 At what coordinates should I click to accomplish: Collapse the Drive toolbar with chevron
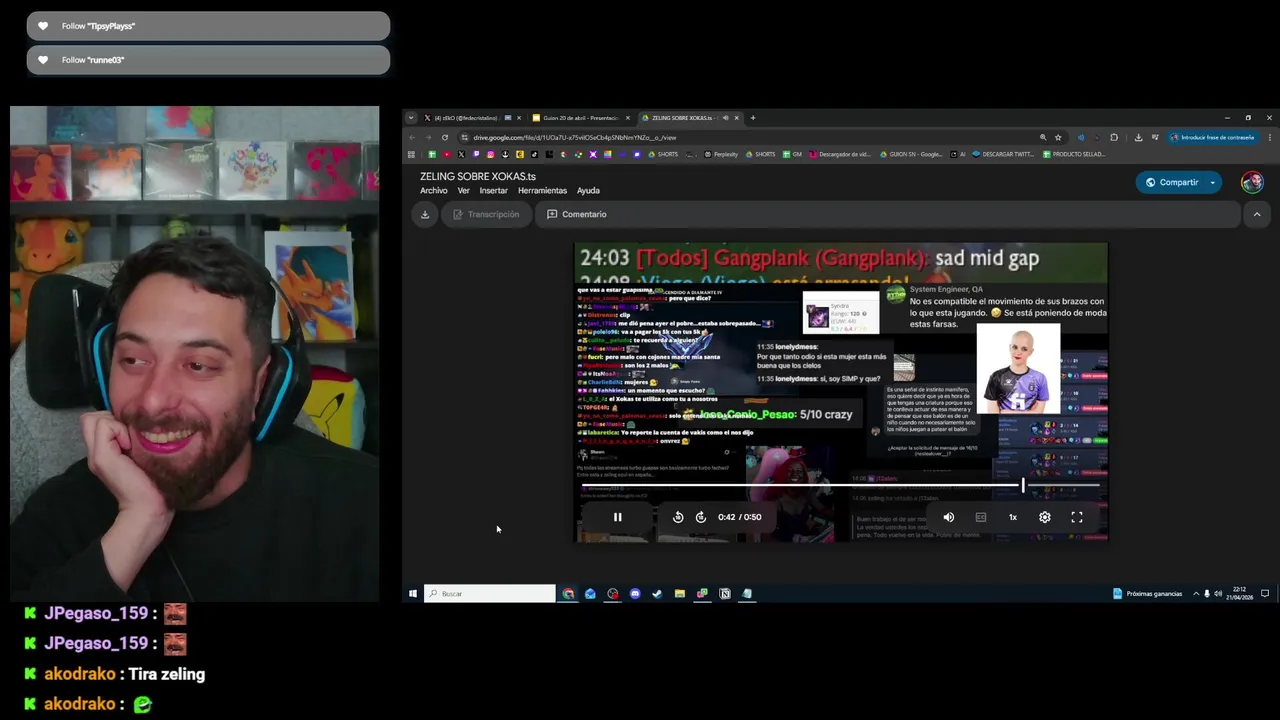pos(1257,214)
